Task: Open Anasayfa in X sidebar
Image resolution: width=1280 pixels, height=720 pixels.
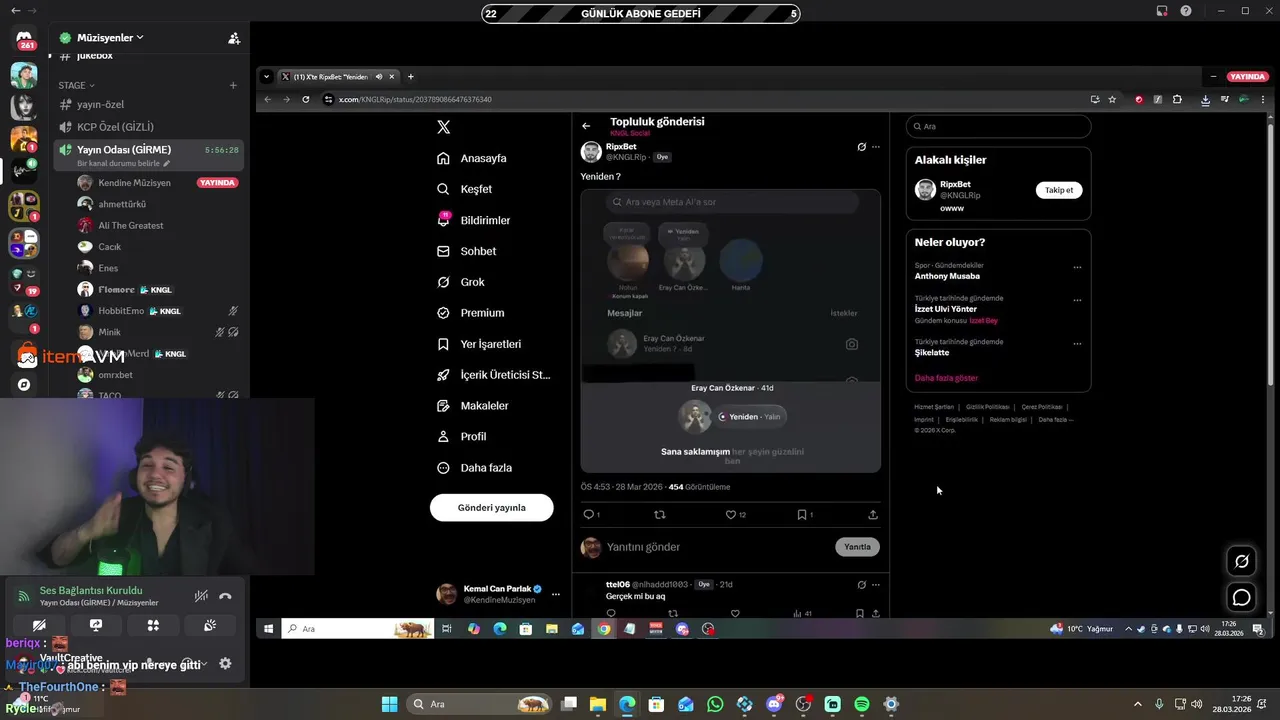Action: pos(472,158)
